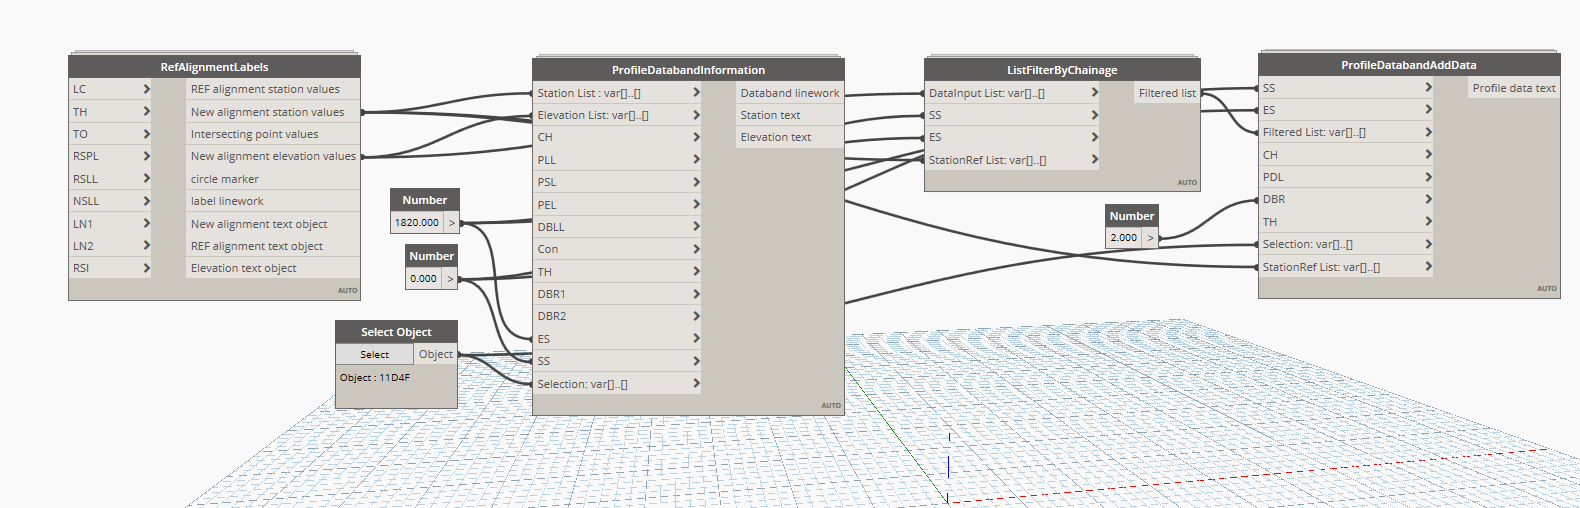This screenshot has height=508, width=1580.
Task: Click 'New alignment elevation values' output port
Action: (273, 156)
